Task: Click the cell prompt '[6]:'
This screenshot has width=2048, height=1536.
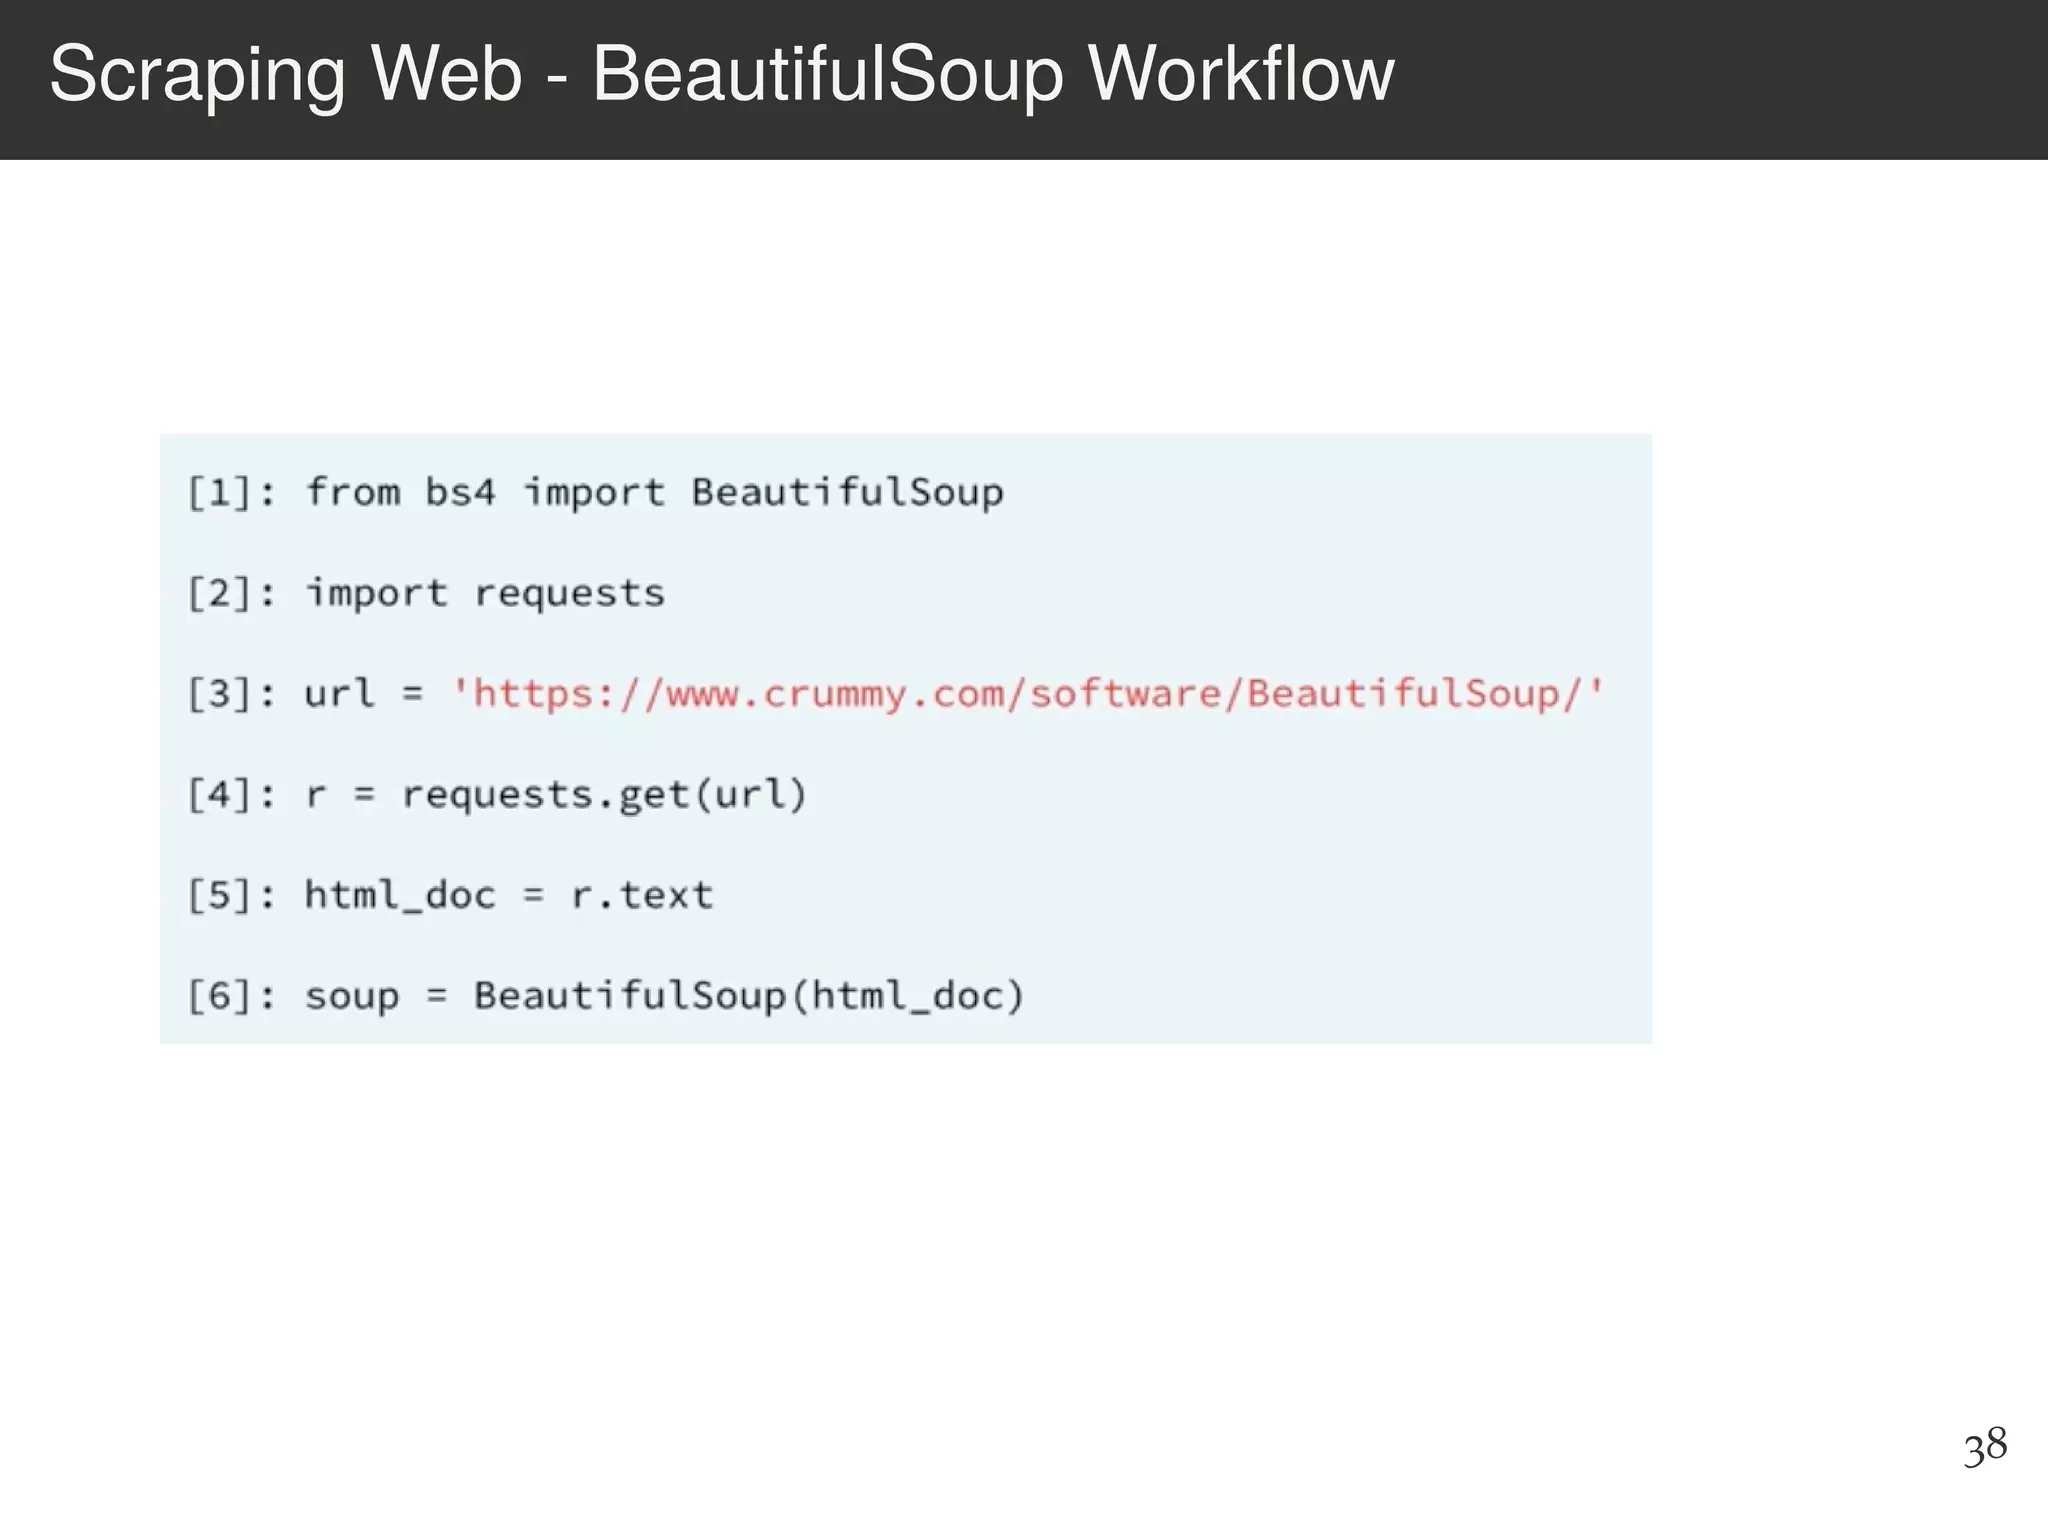Action: (231, 996)
